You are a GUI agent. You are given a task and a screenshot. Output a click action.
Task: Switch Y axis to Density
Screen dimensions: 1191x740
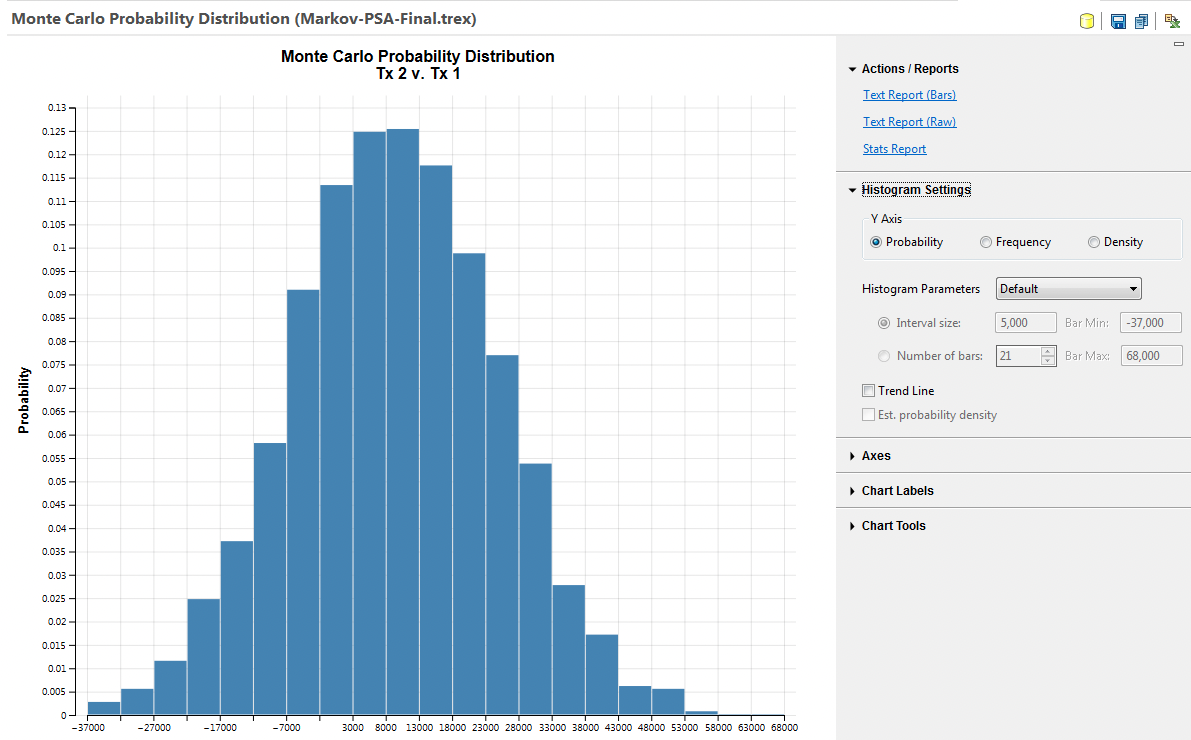1093,241
